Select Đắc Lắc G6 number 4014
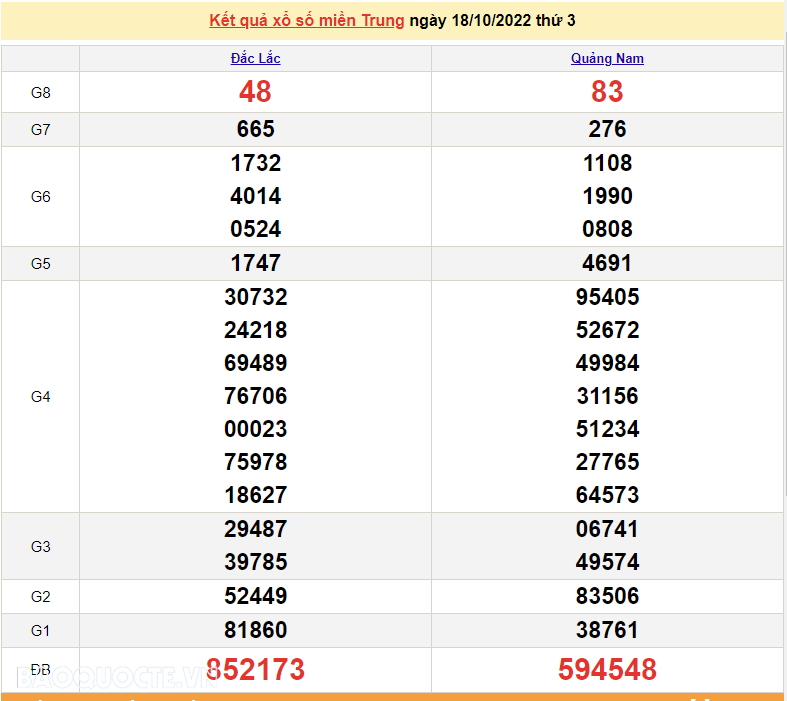The height and width of the screenshot is (701, 787). [x=255, y=196]
